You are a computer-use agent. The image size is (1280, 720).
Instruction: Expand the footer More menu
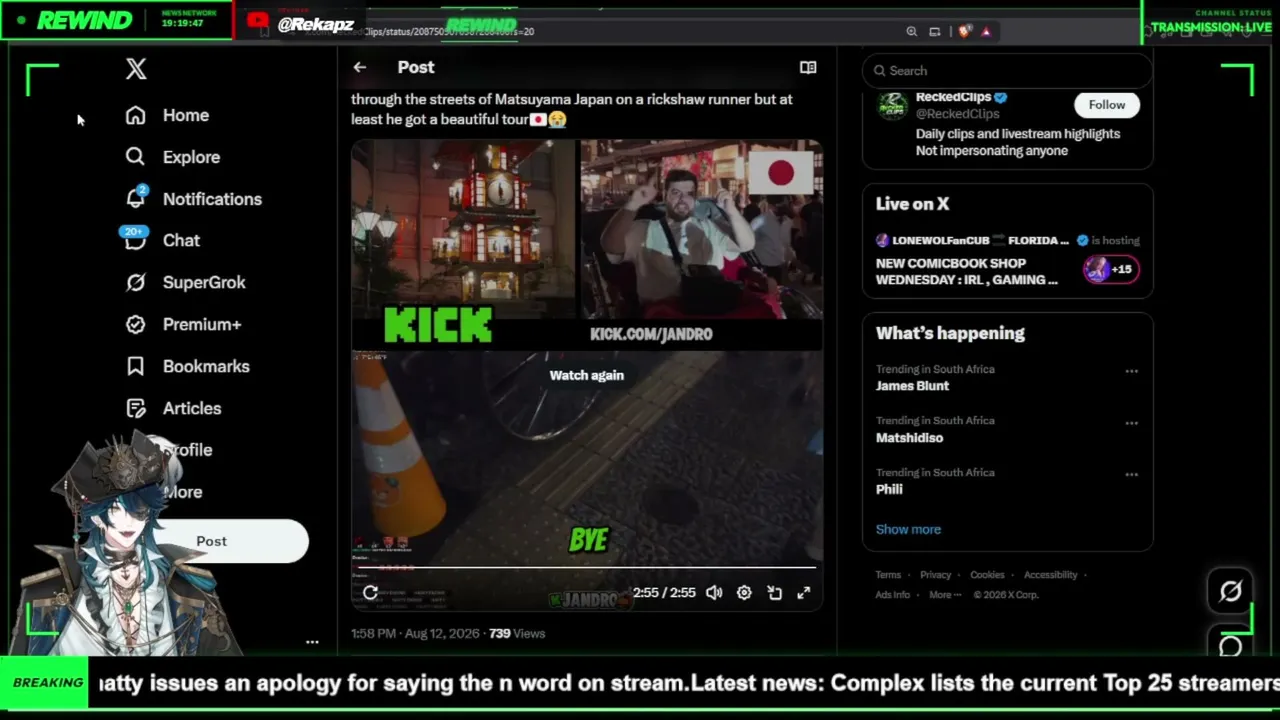pyautogui.click(x=945, y=595)
